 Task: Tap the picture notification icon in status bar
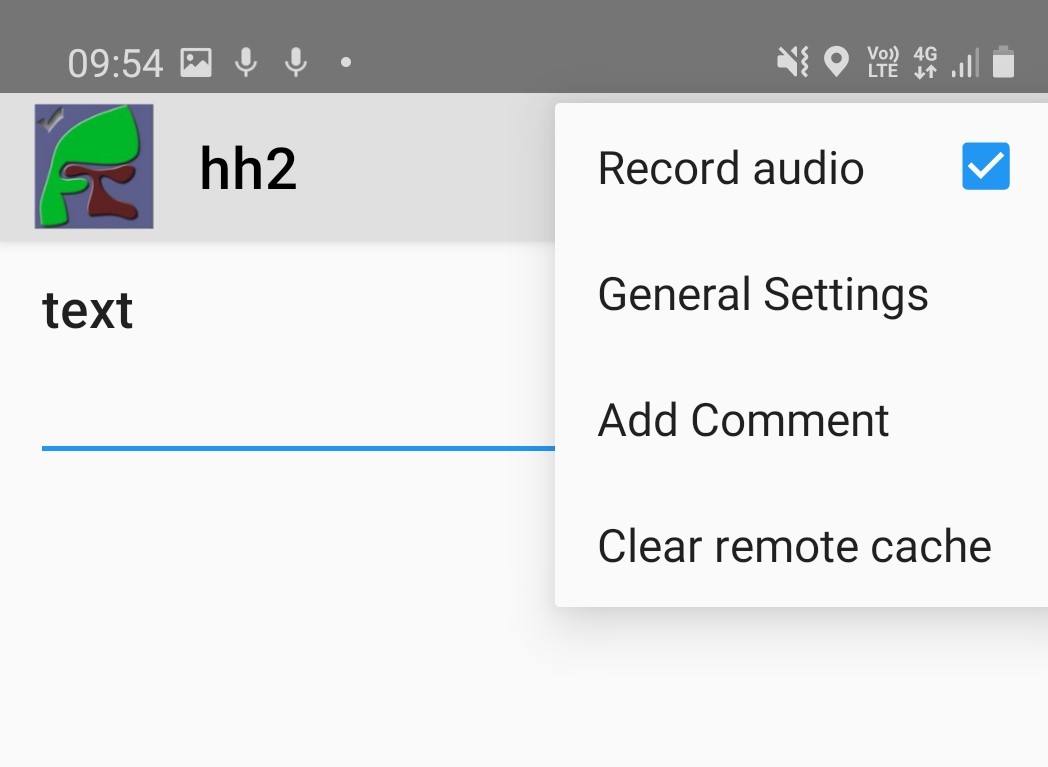click(x=196, y=63)
